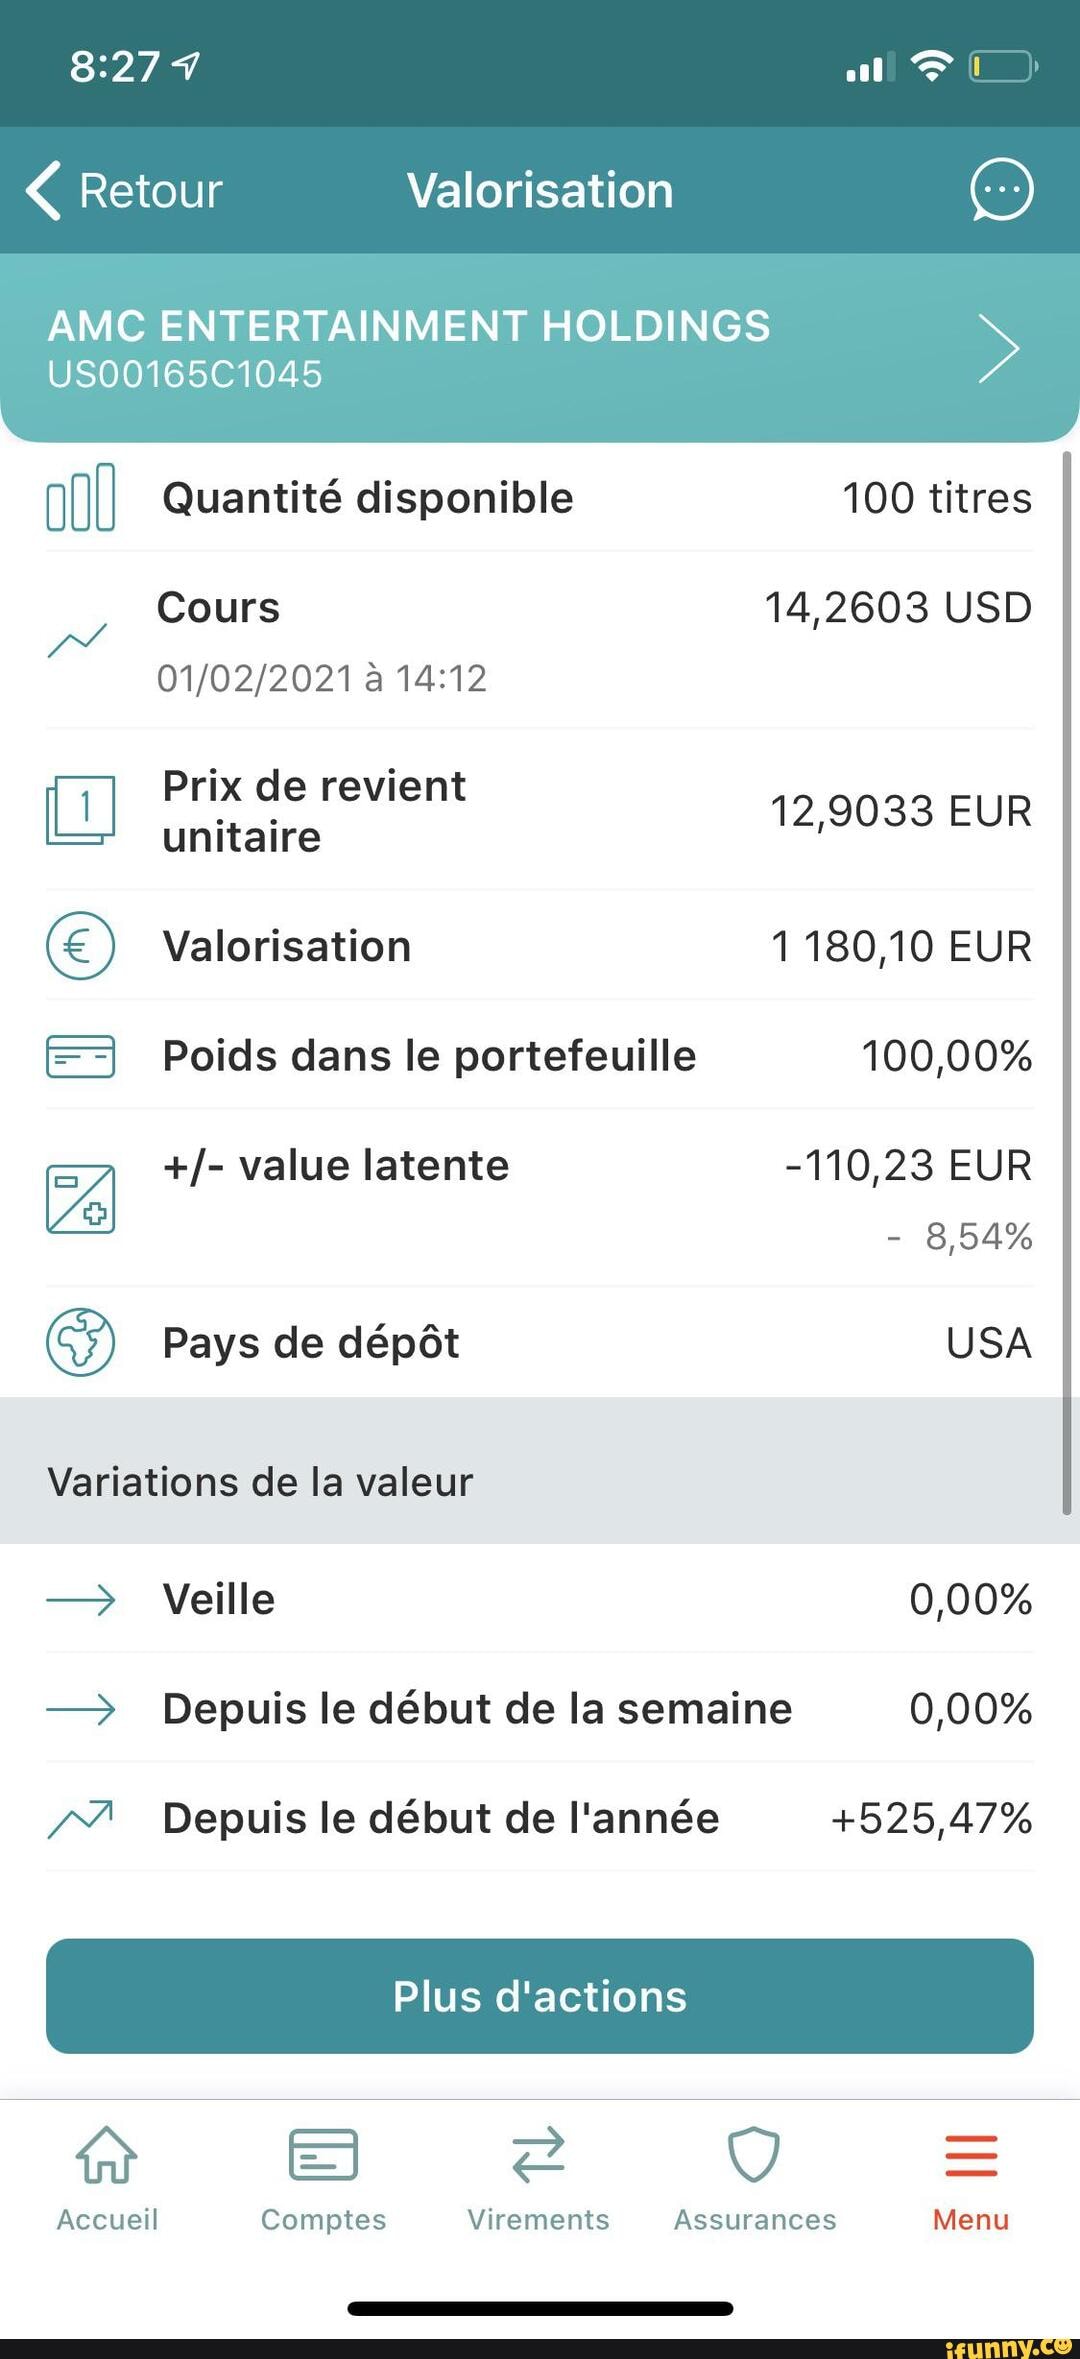Go to the Virements tab
The width and height of the screenshot is (1080, 2359).
coord(538,2181)
